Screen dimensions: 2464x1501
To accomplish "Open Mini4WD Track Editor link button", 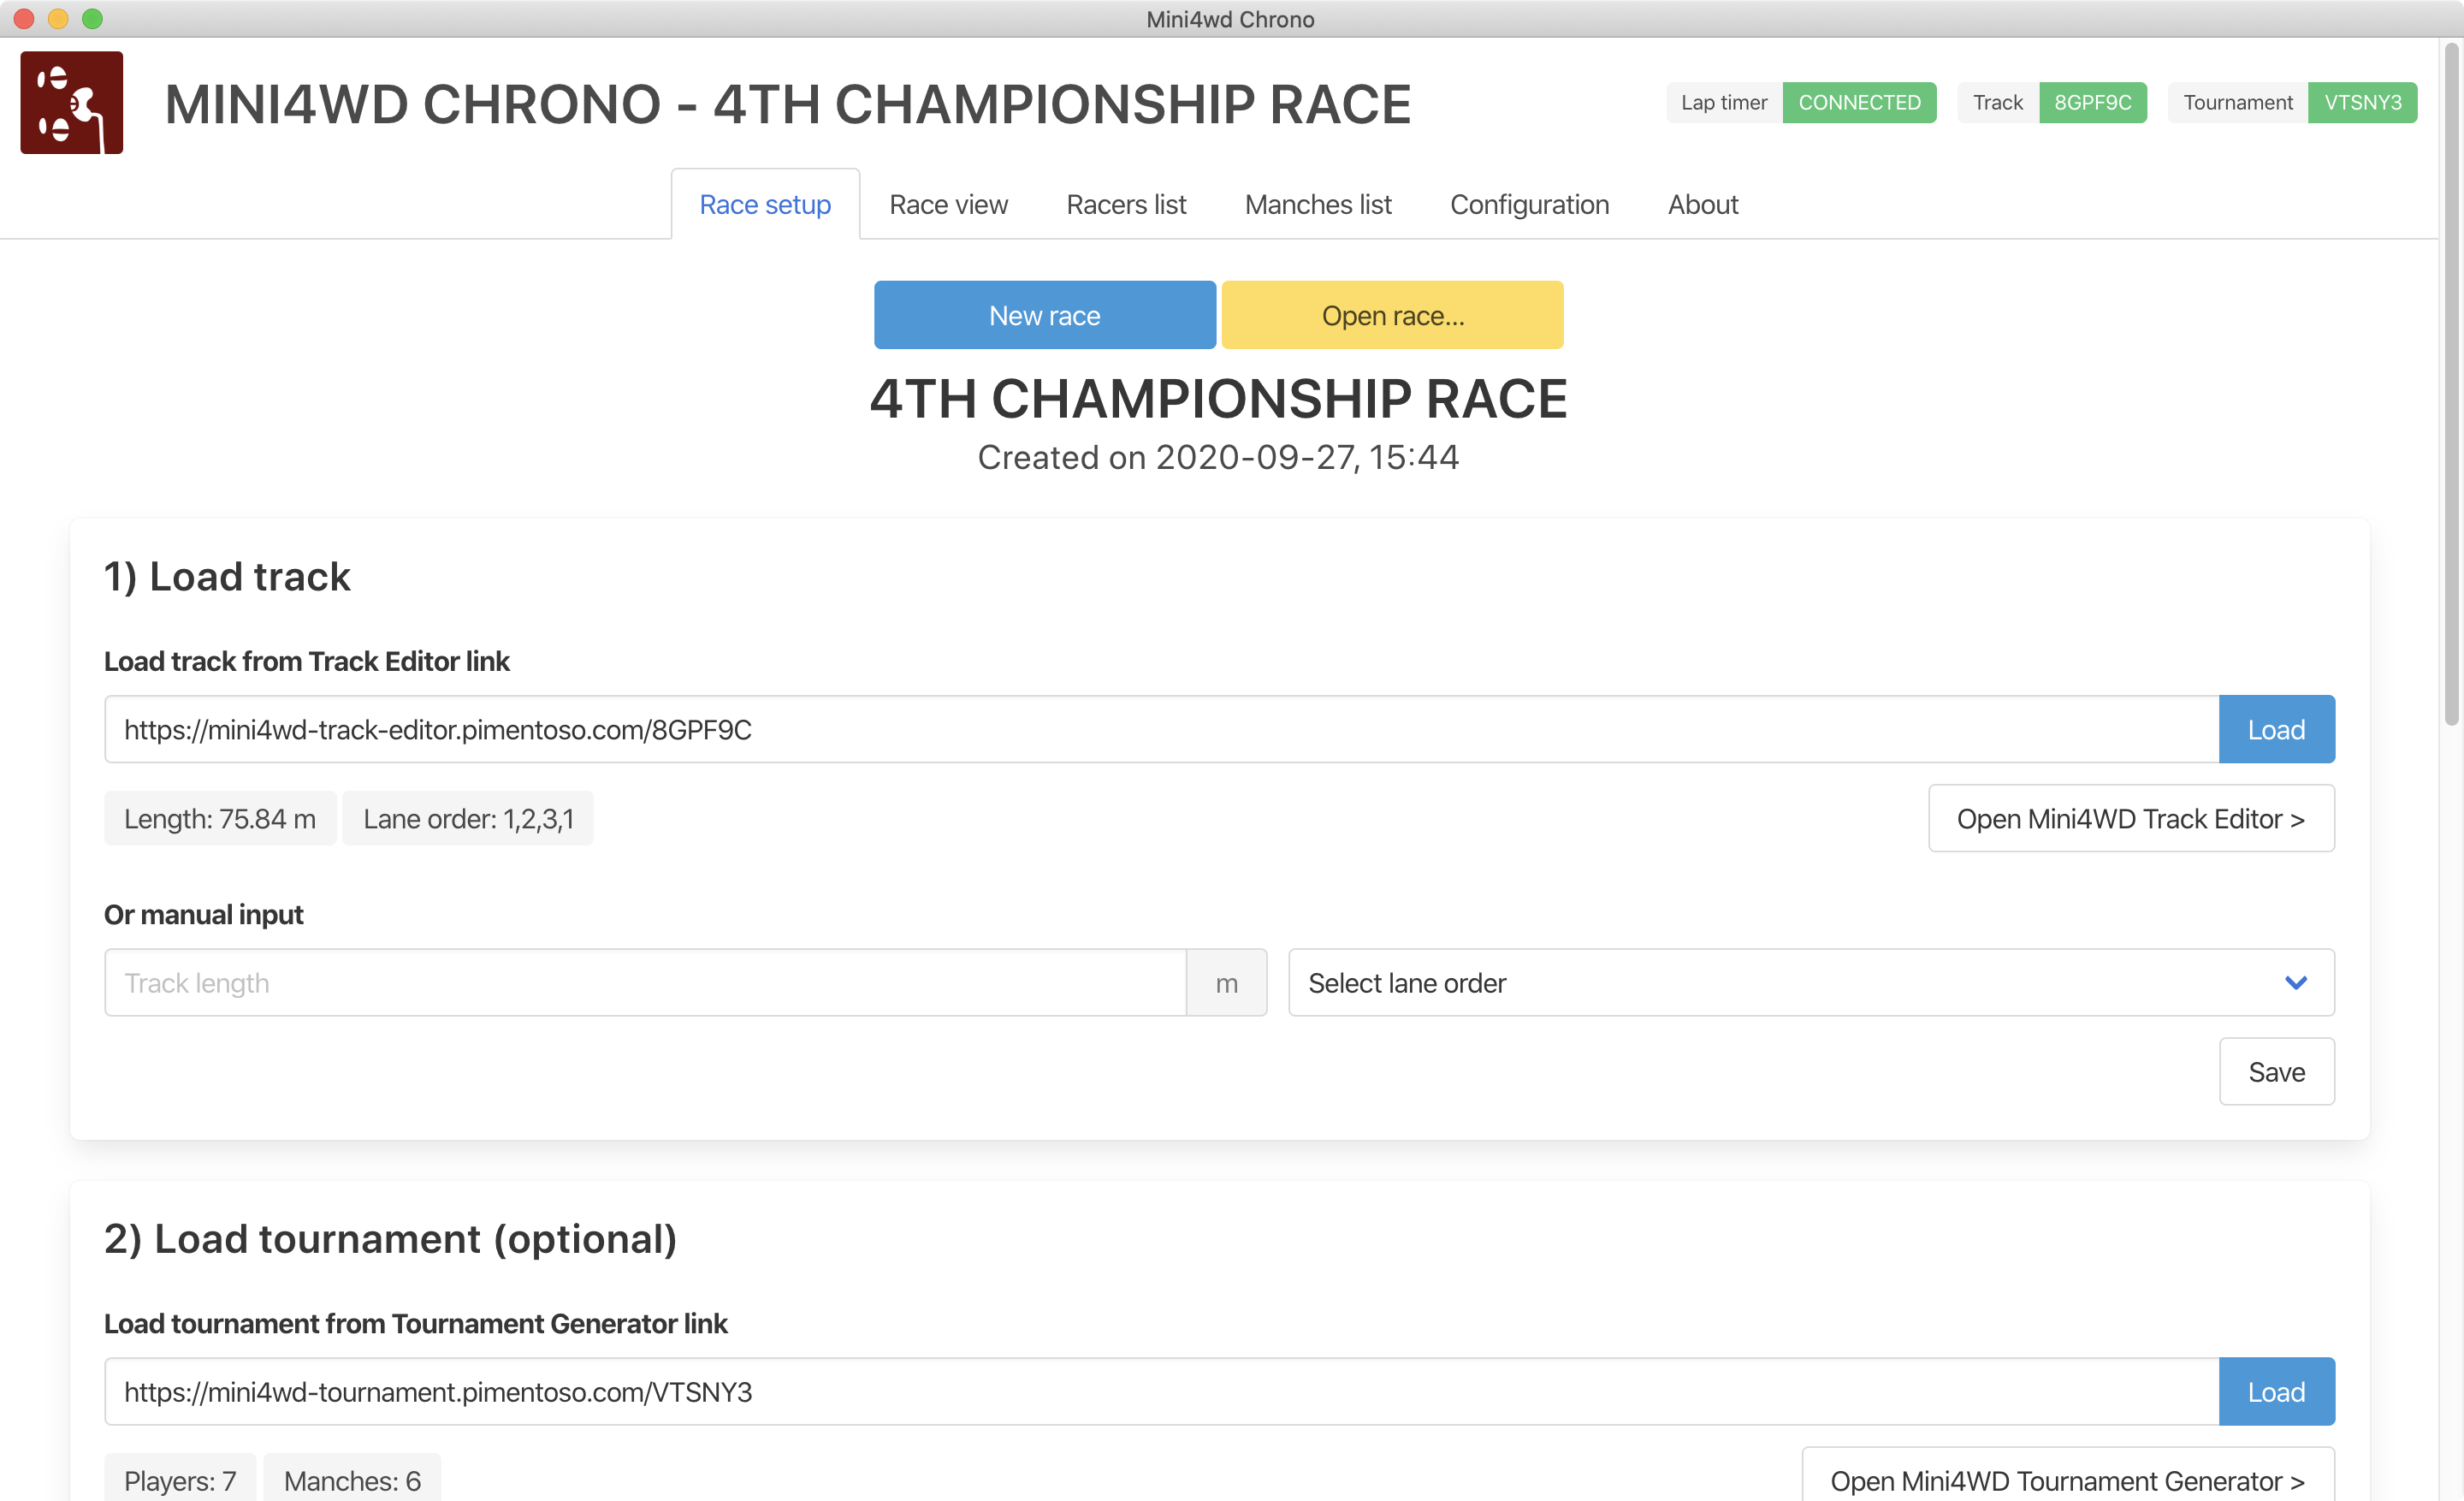I will coord(2130,819).
